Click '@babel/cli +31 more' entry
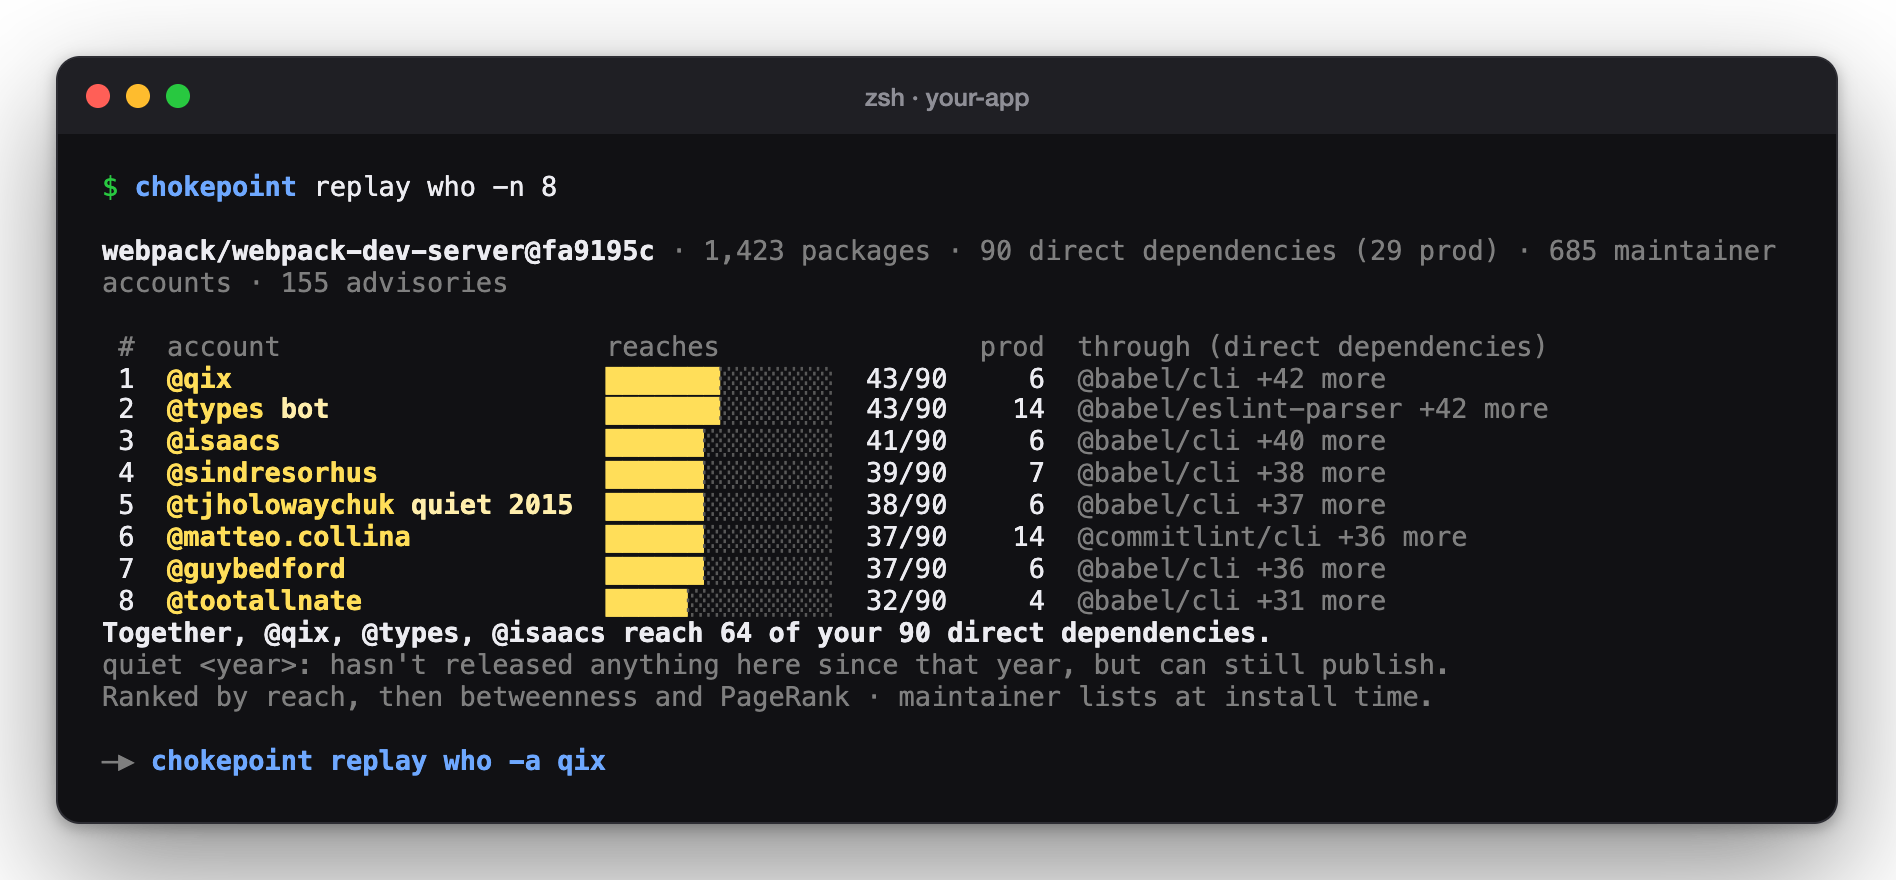Viewport: 1896px width, 880px height. coord(1232,601)
